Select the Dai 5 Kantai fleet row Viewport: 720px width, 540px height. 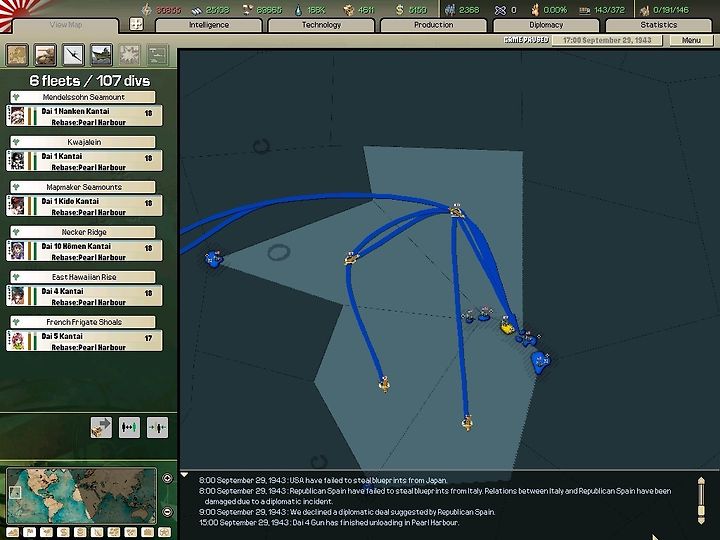[x=84, y=341]
